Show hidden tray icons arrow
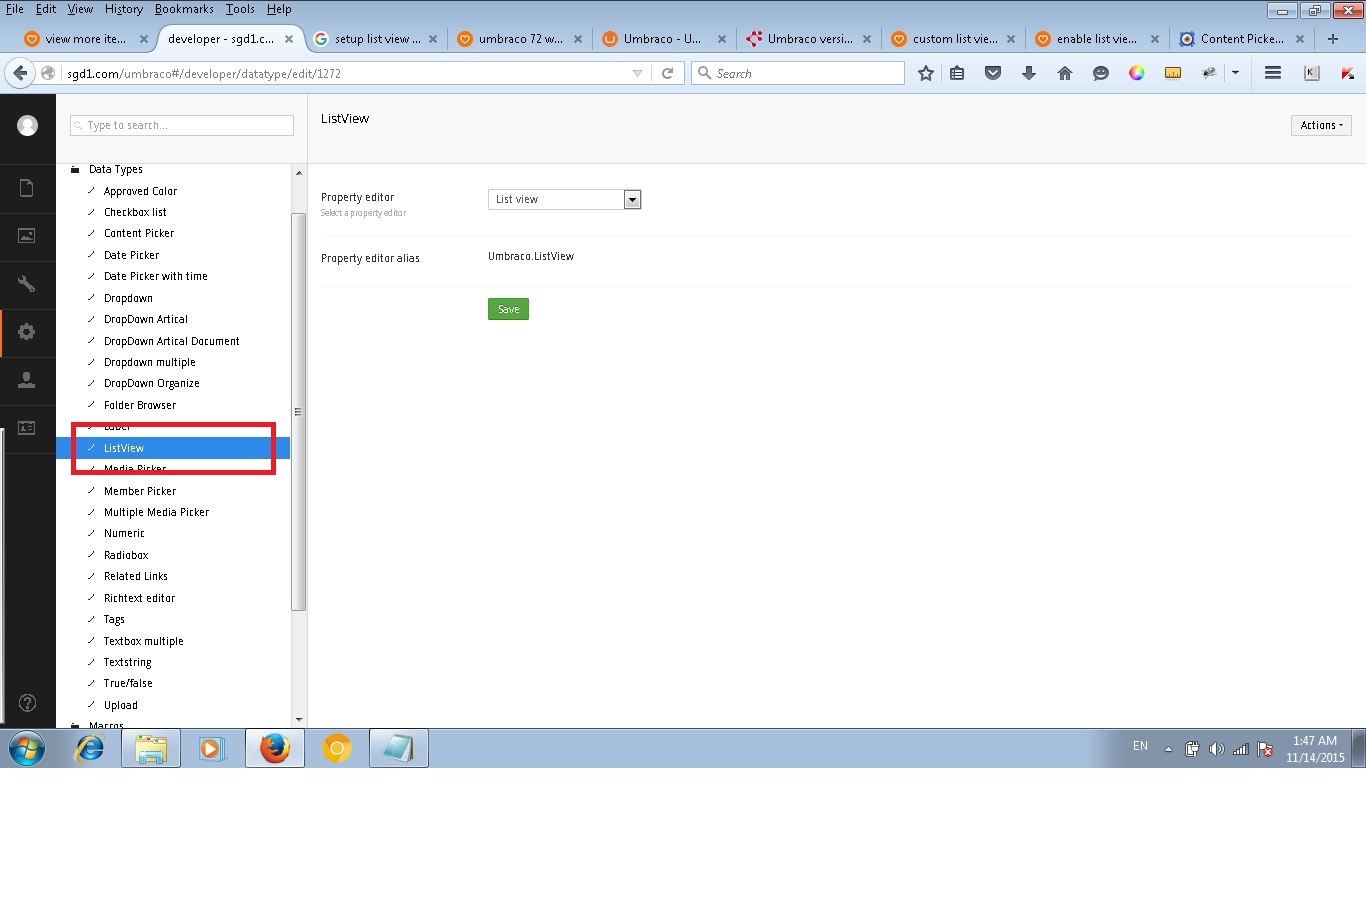1366x898 pixels. (1168, 749)
